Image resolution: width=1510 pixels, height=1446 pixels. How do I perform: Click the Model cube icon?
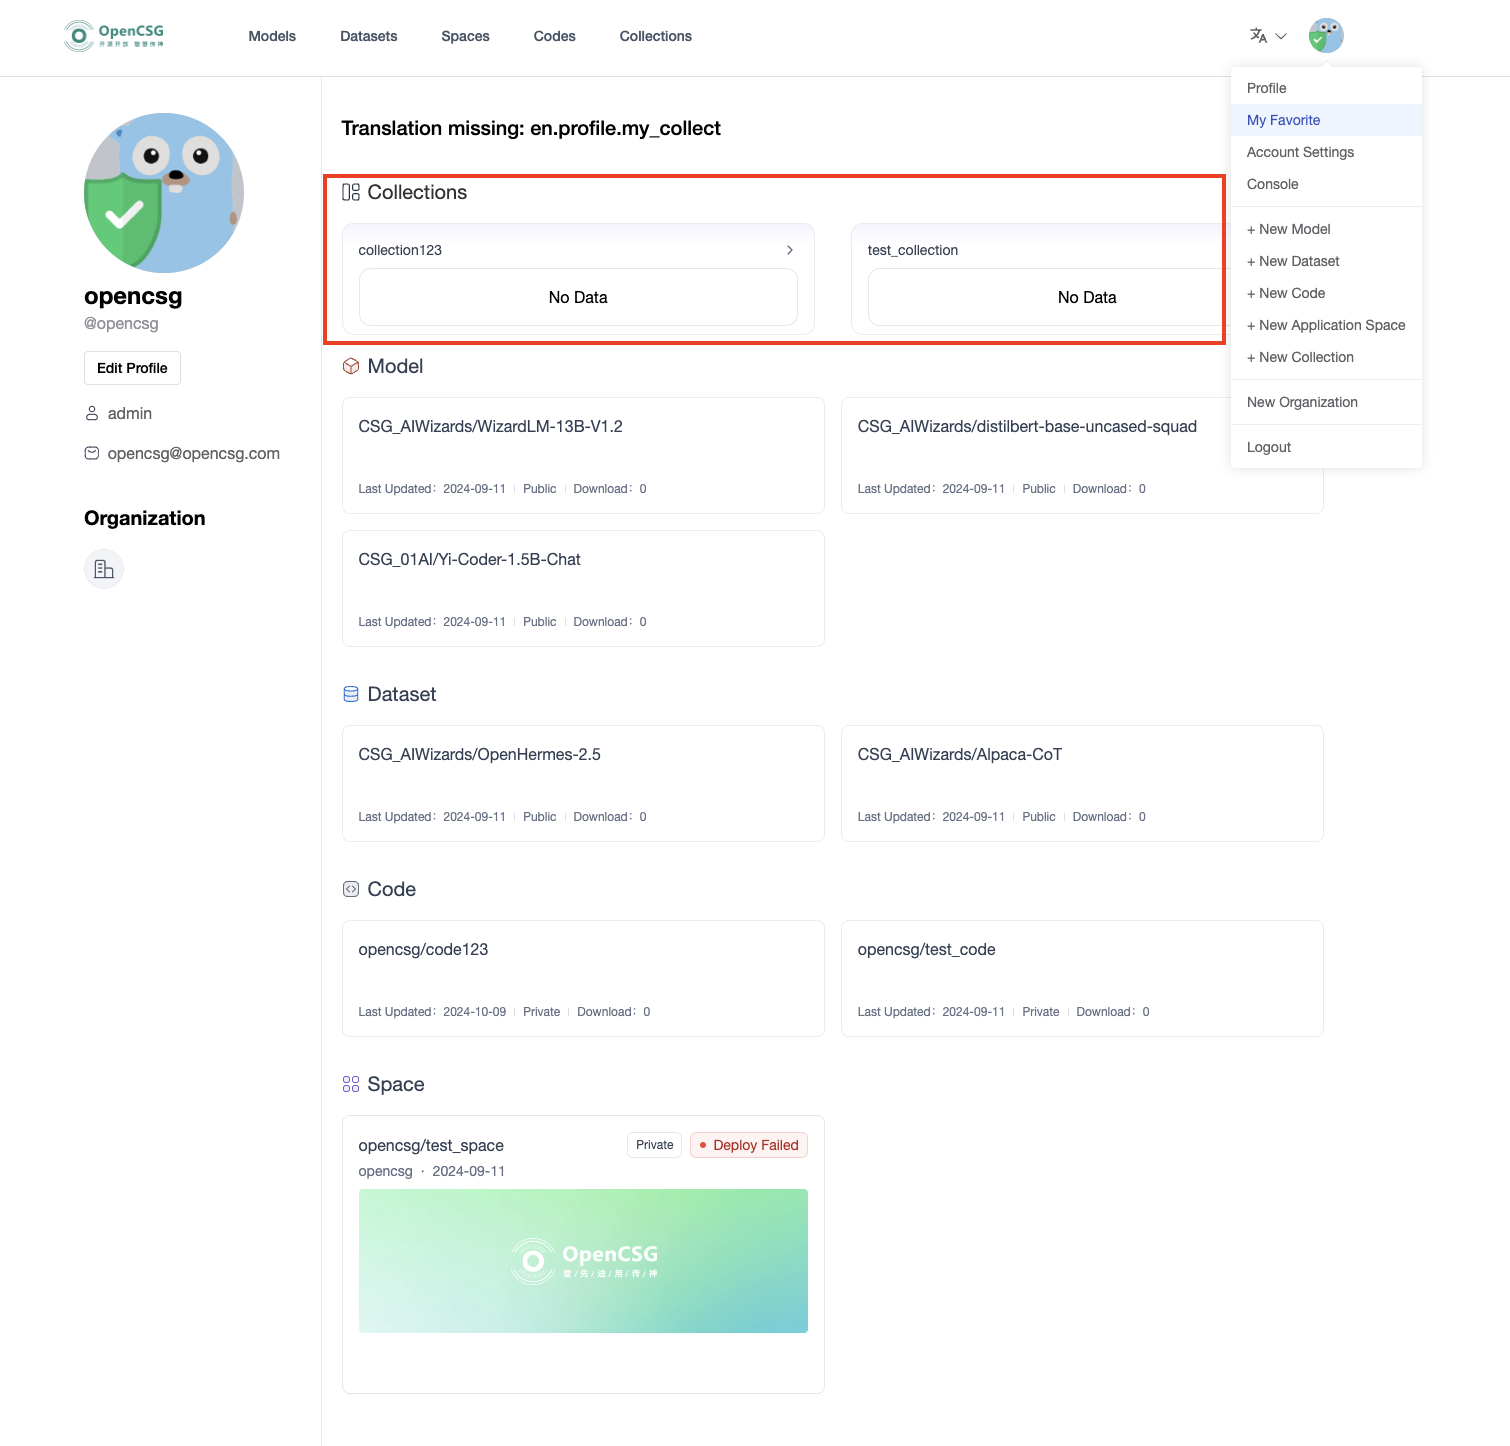coord(351,366)
